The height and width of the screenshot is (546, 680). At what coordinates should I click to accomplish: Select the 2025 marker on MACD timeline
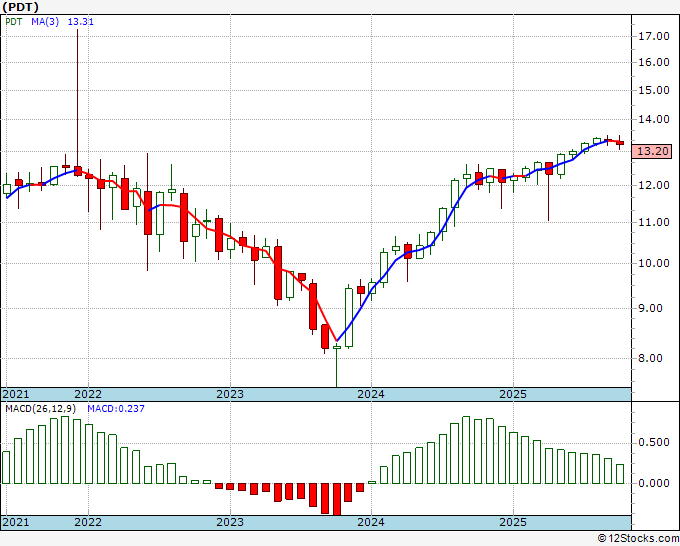click(x=513, y=522)
